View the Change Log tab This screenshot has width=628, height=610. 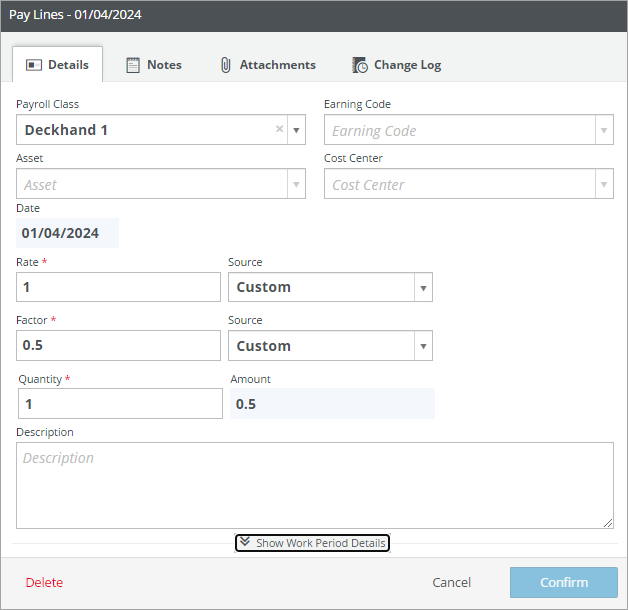(x=397, y=64)
